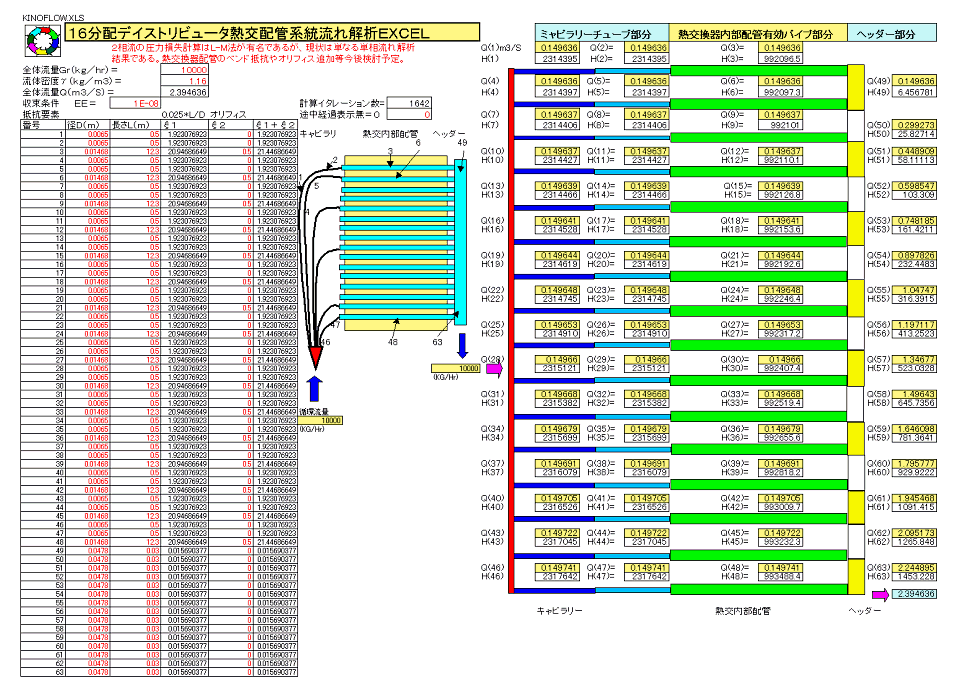Click the 全体流量Gr input showing 10000
Image resolution: width=955 pixels, height=694 pixels.
(181, 70)
